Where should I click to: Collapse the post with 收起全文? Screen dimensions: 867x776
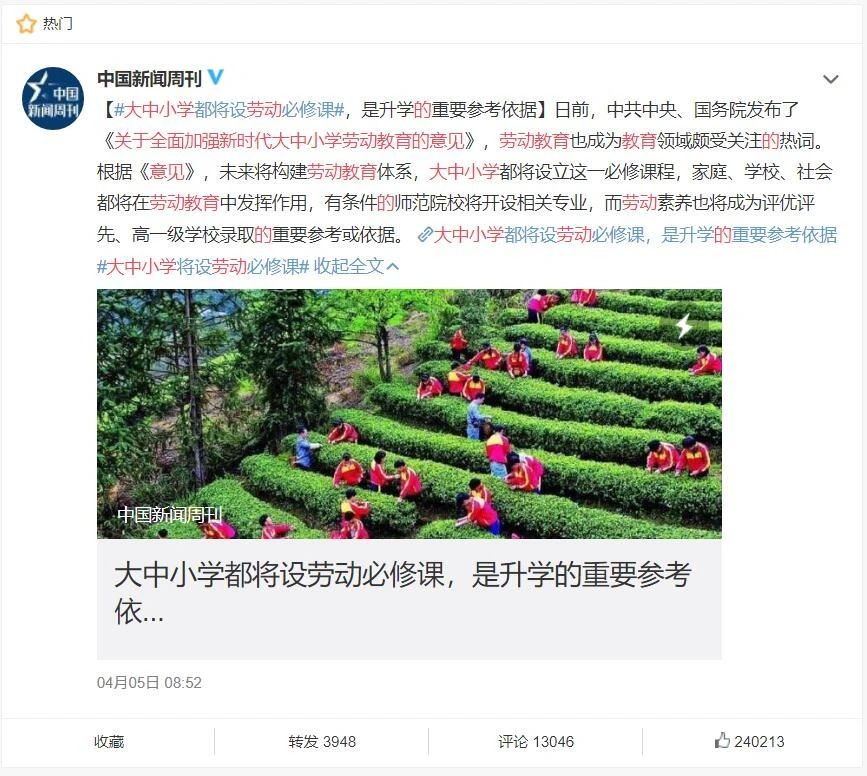tap(348, 267)
